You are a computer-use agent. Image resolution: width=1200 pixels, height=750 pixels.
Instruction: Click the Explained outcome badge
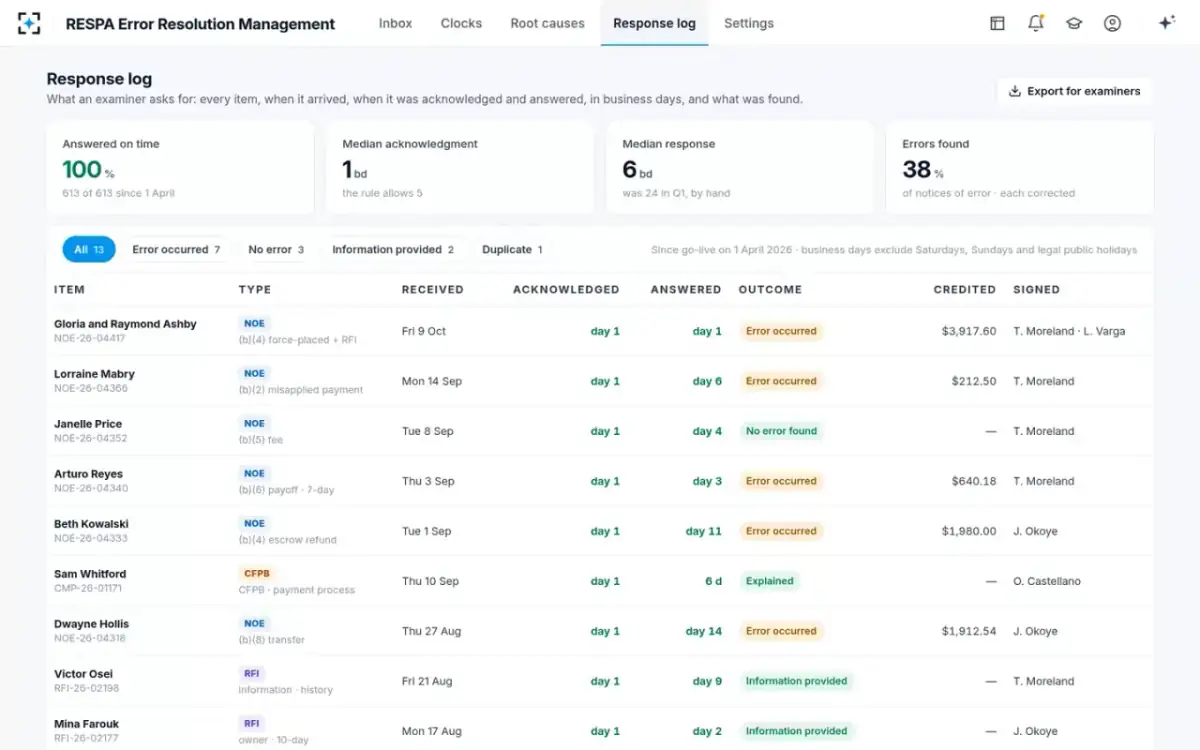(x=769, y=581)
